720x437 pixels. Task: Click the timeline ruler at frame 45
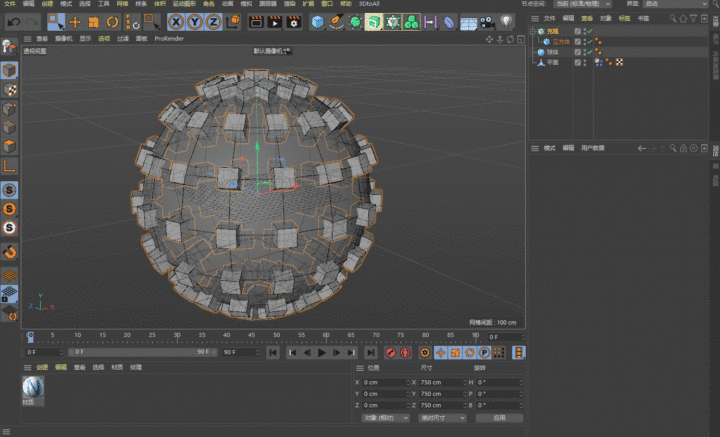pos(251,336)
